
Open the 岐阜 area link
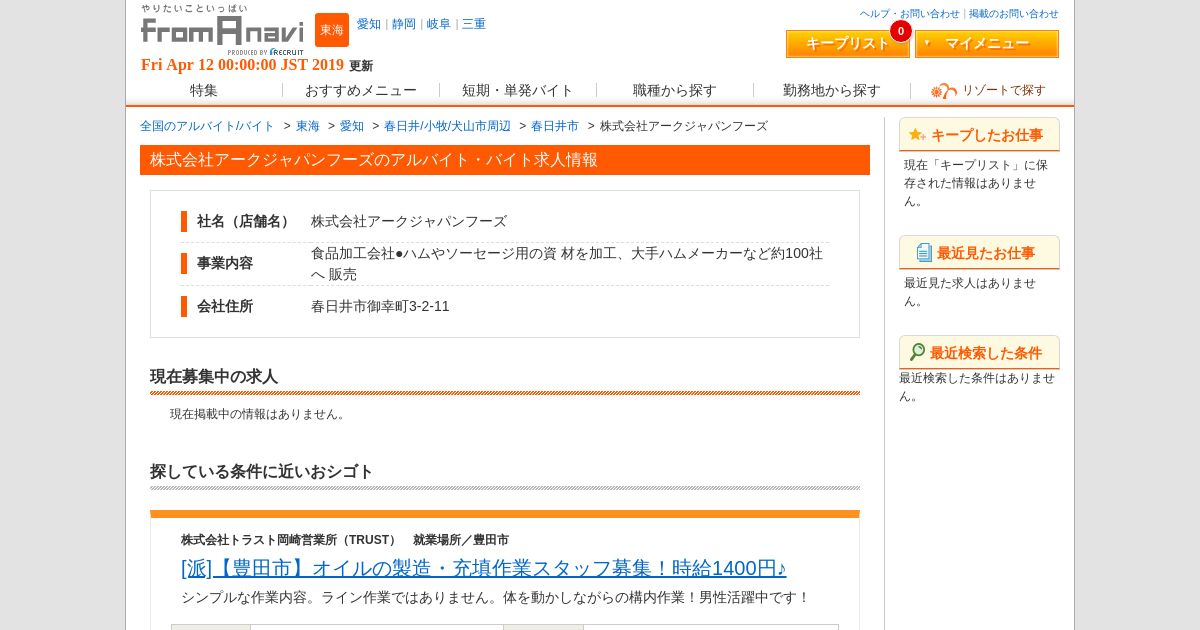(439, 24)
